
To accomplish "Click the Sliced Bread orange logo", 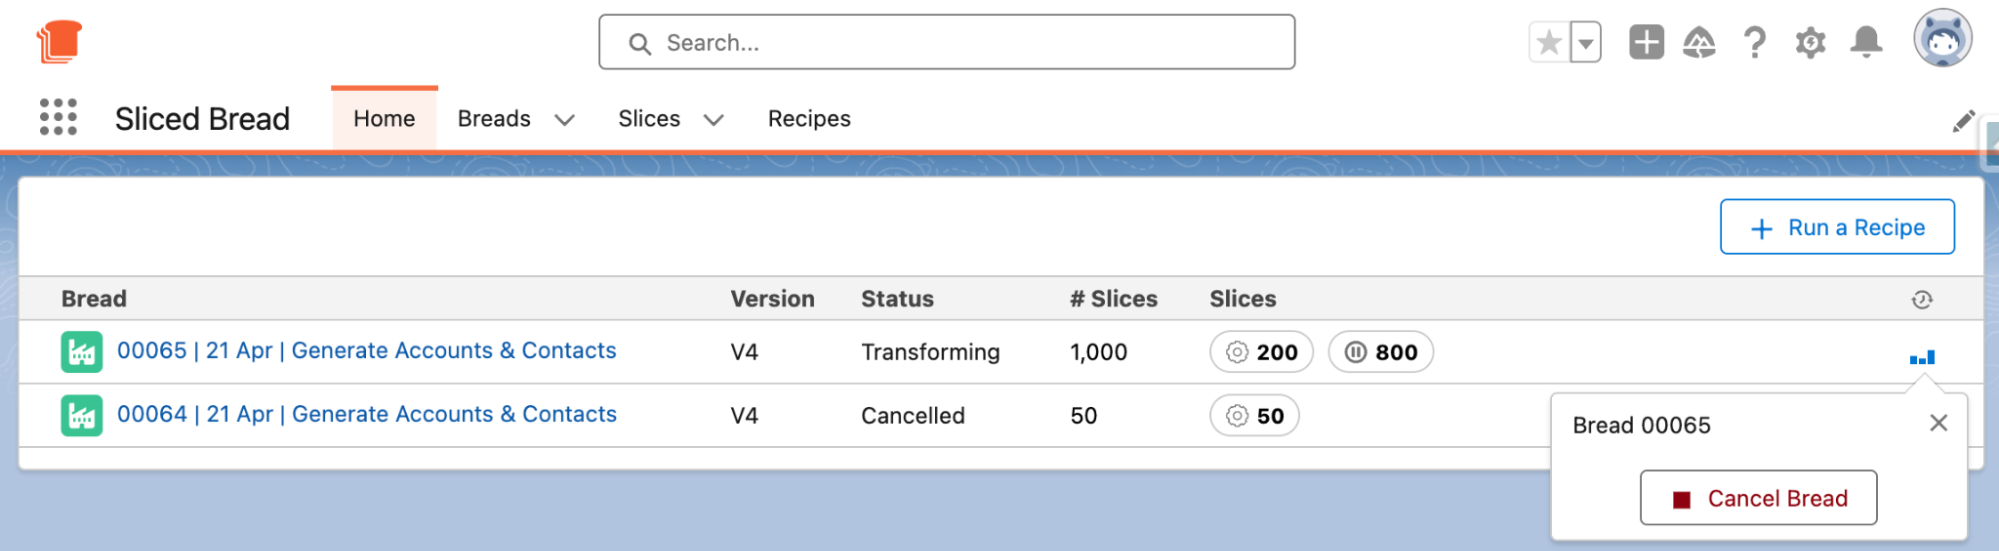I will click(59, 42).
